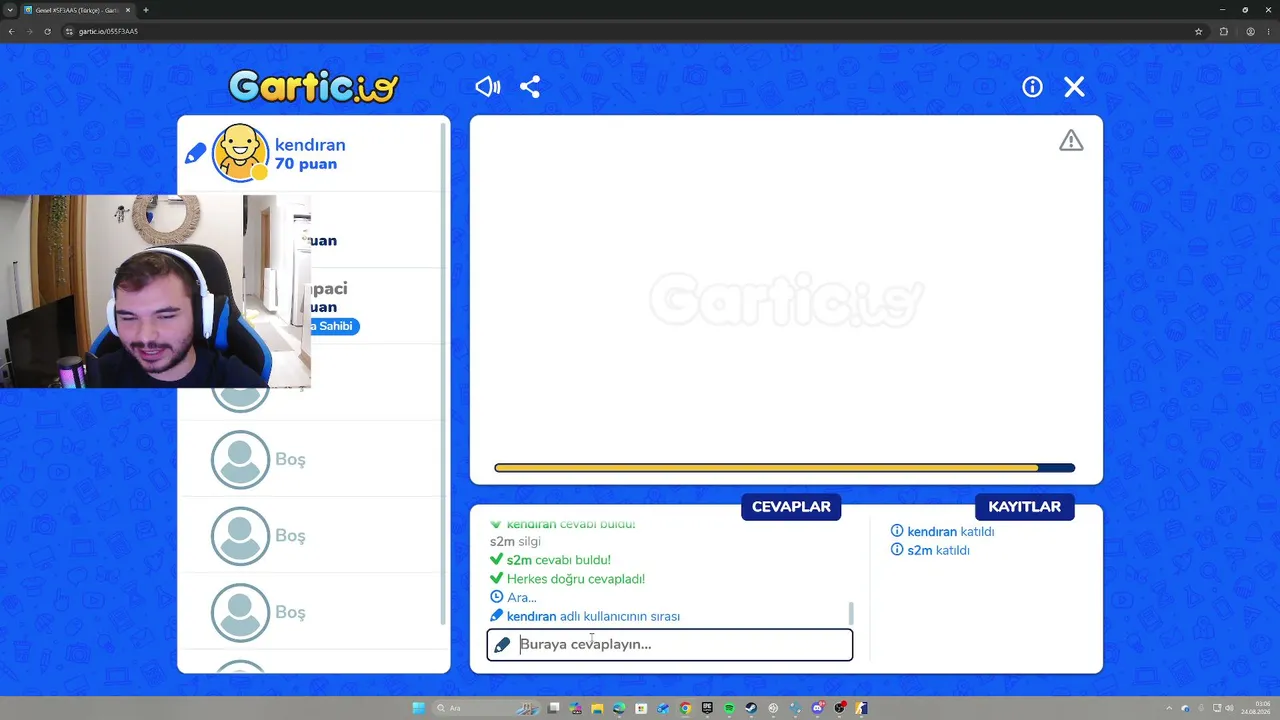Open the CEVAPLAR tab

coord(791,507)
